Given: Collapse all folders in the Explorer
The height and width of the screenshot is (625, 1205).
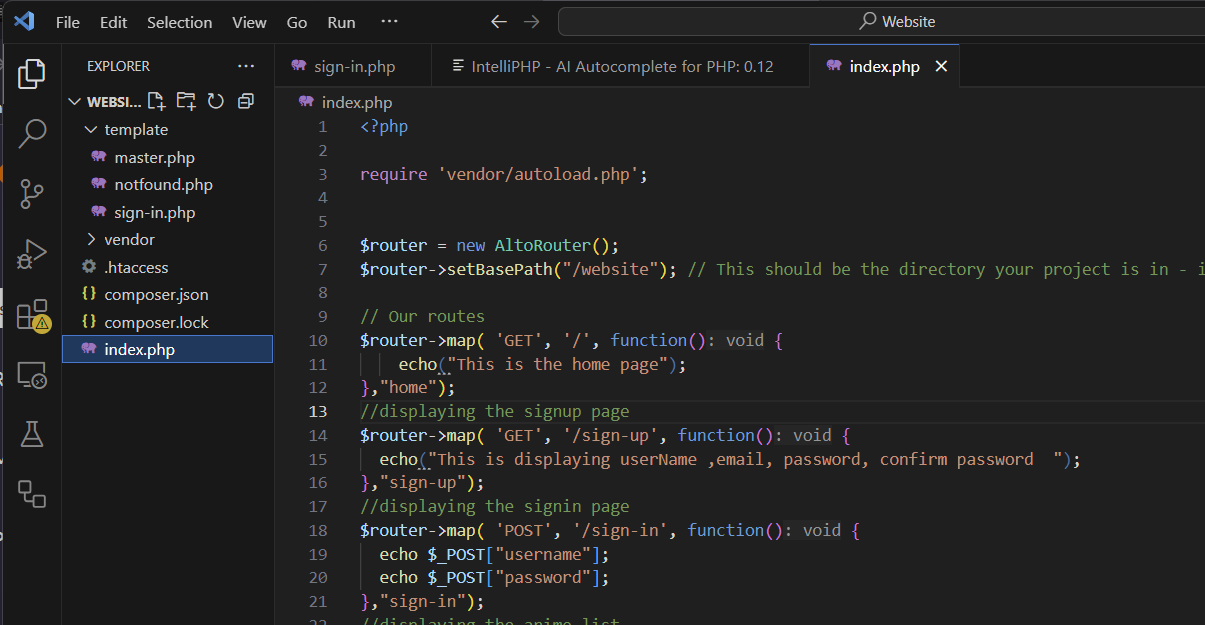Looking at the screenshot, I should pyautogui.click(x=244, y=100).
